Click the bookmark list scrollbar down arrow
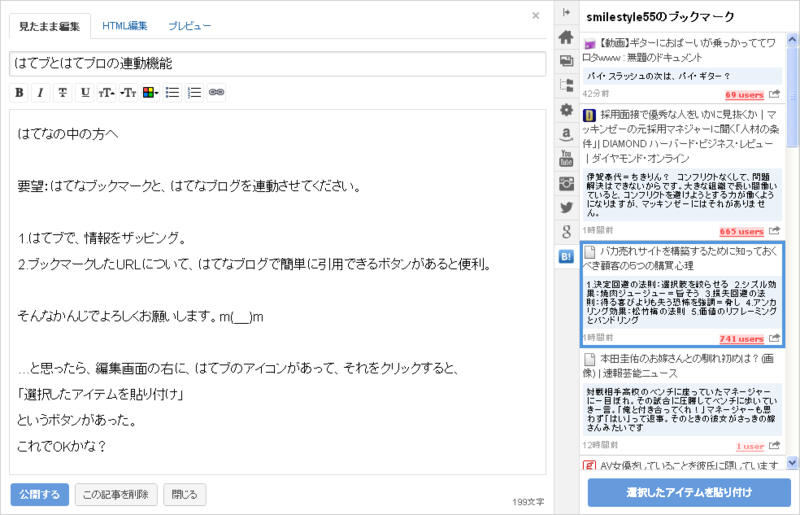Viewport: 800px width, 515px height. click(792, 462)
